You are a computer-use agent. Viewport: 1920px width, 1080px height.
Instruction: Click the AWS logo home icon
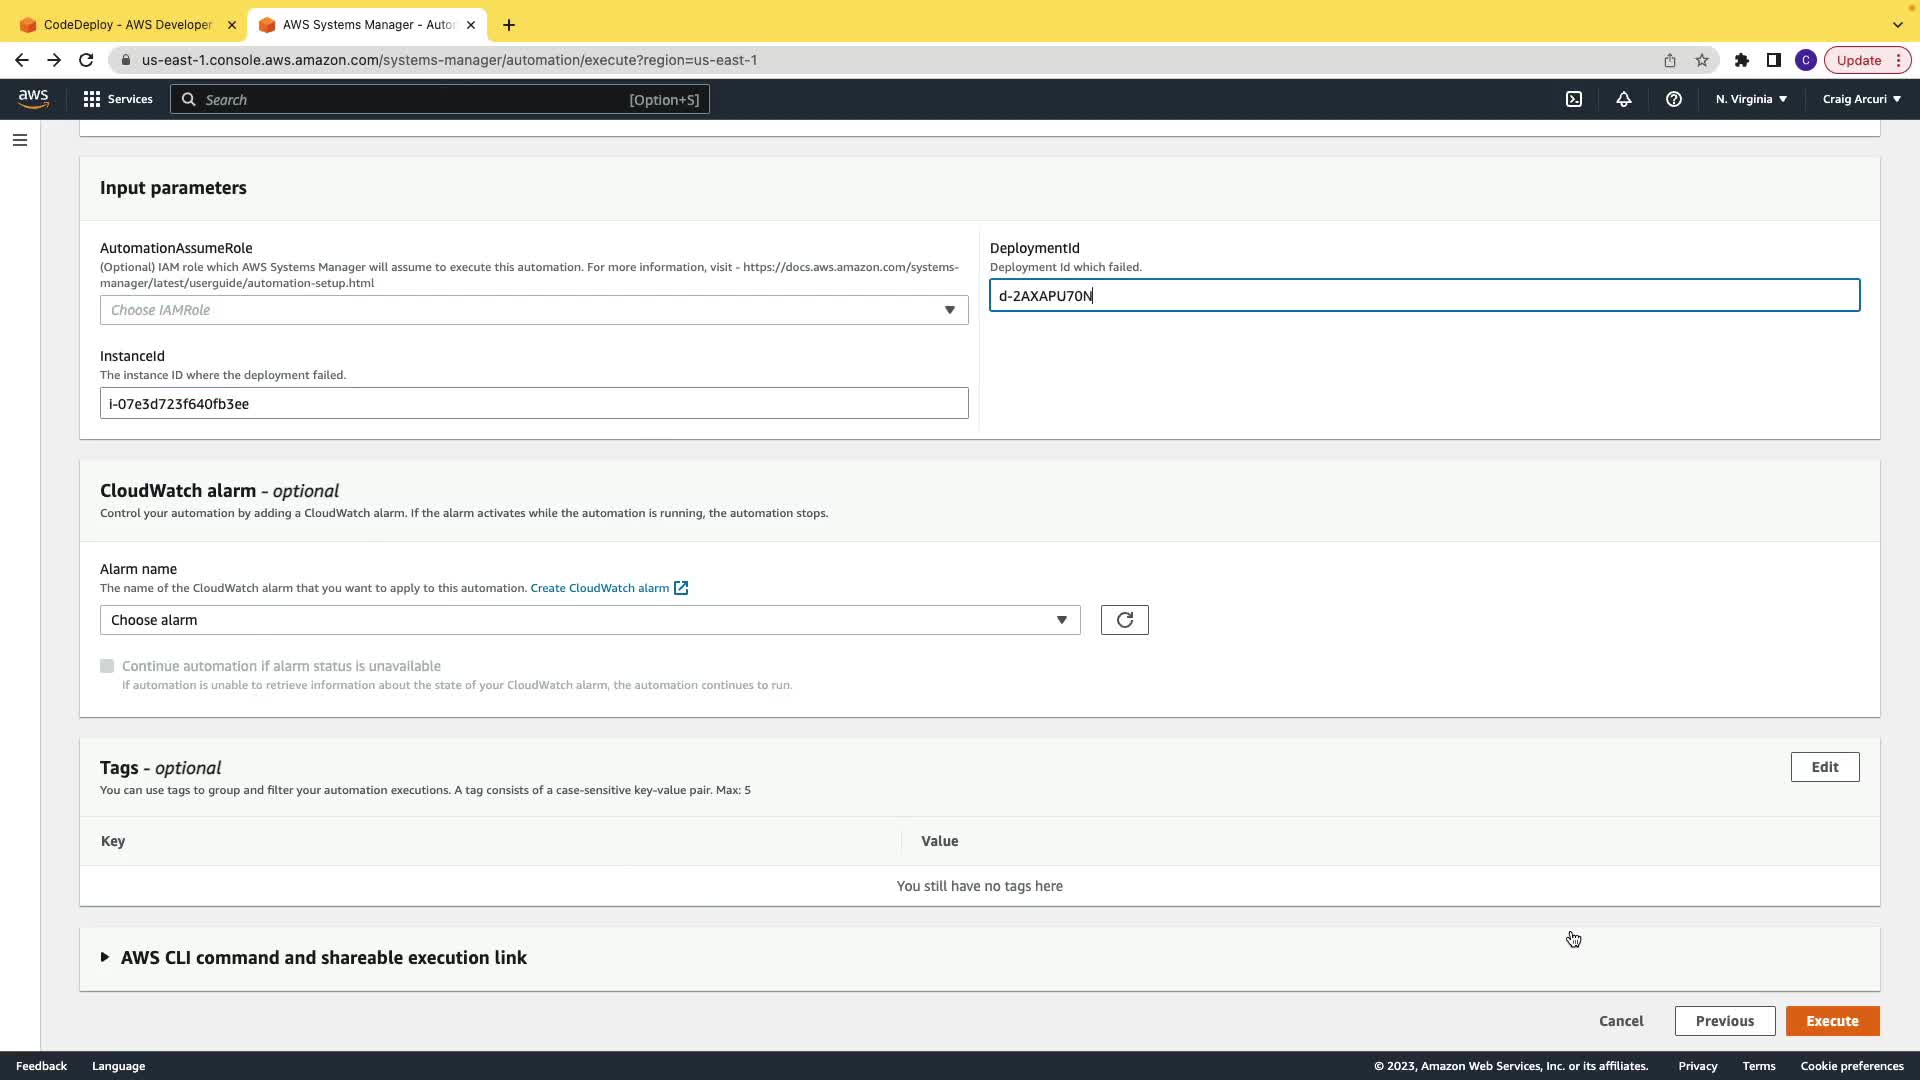(33, 98)
